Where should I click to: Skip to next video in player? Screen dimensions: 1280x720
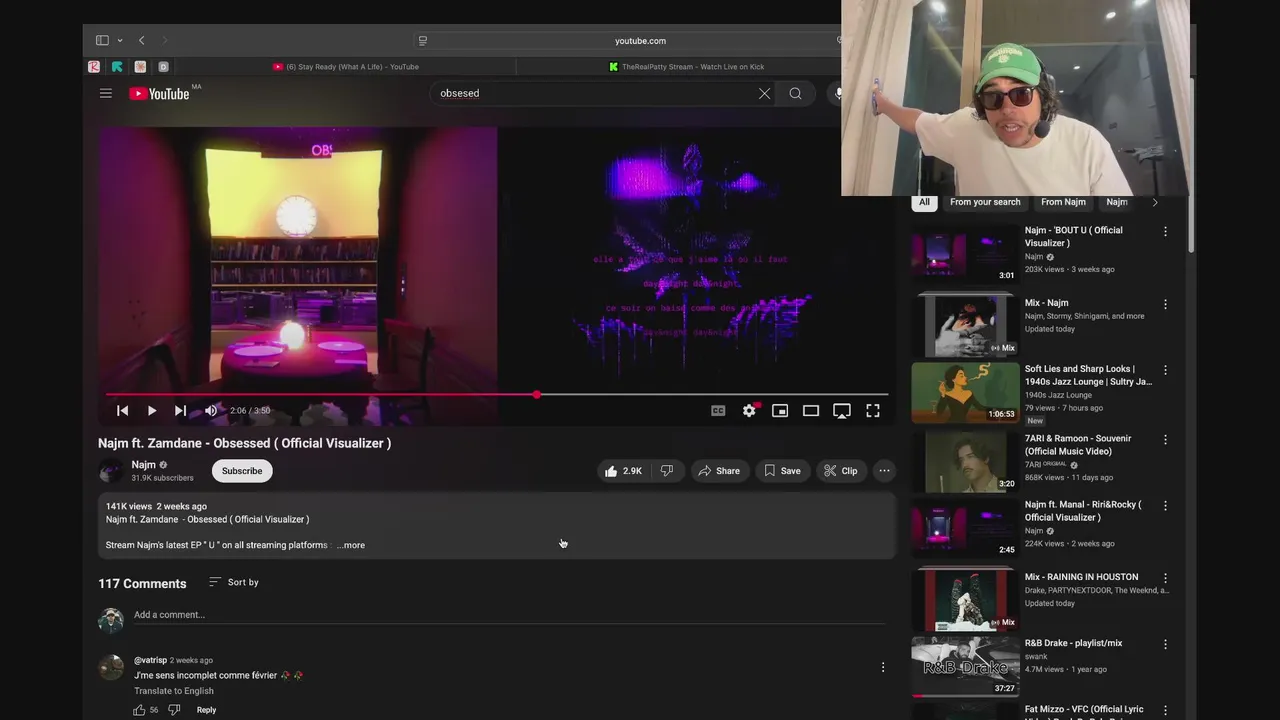point(180,411)
